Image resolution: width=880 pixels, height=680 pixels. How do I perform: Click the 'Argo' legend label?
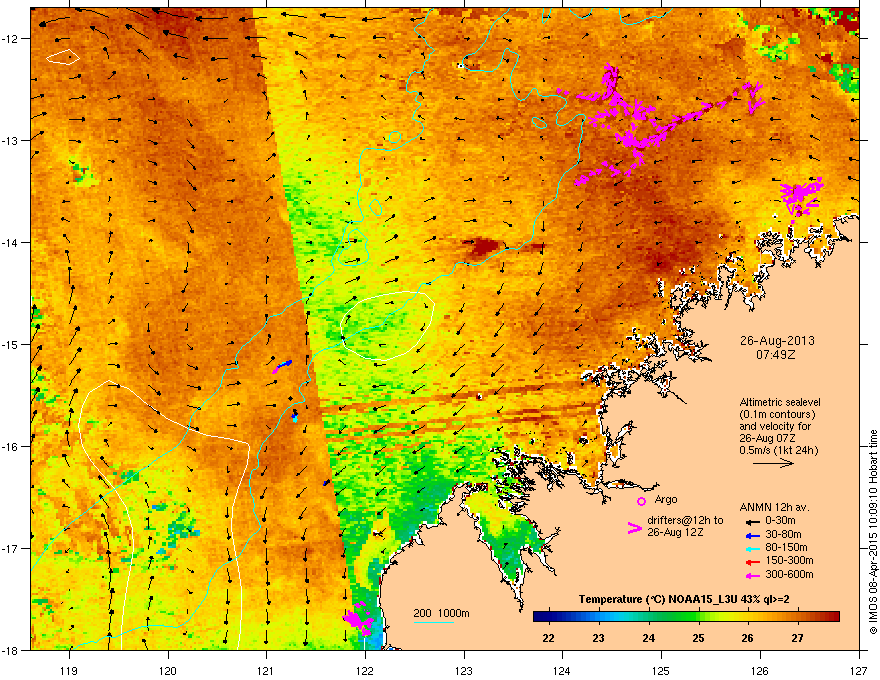(666, 499)
